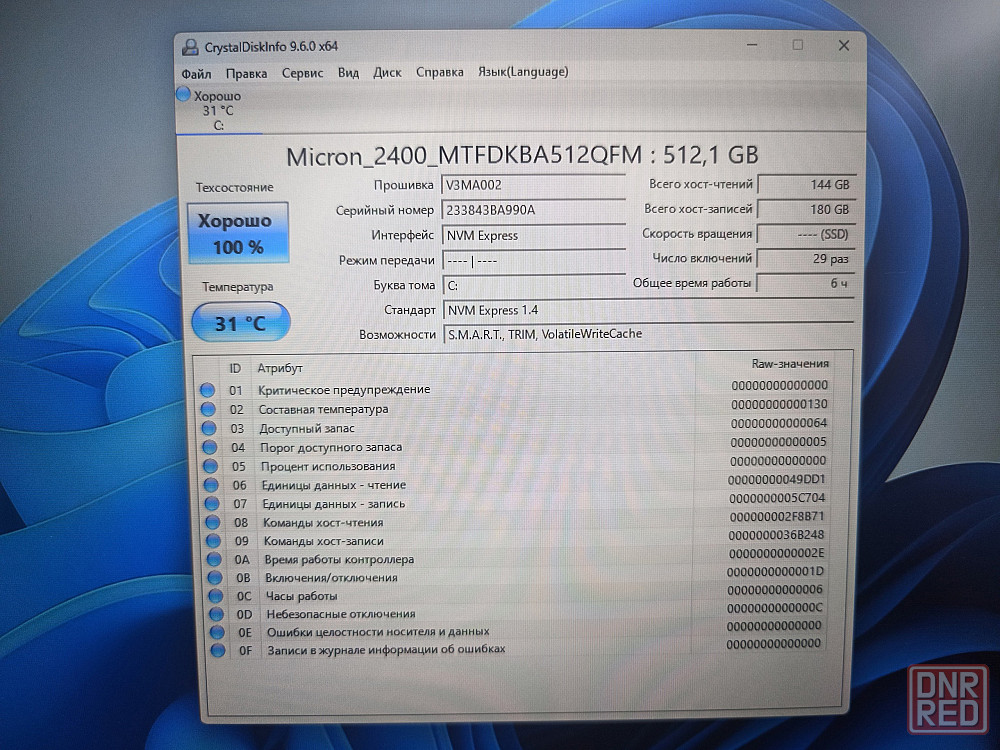Click the Техсостояние label

[x=234, y=188]
